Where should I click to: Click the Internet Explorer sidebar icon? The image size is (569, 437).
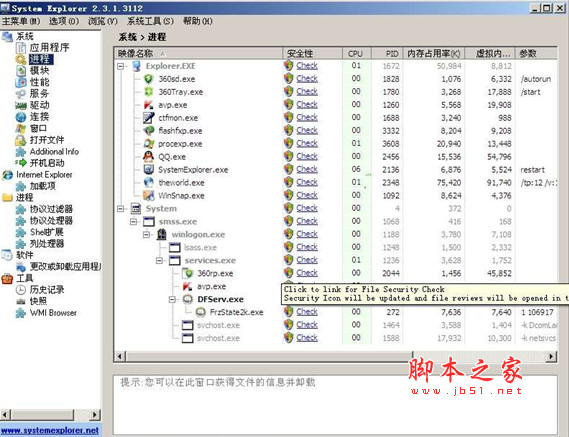[x=7, y=175]
